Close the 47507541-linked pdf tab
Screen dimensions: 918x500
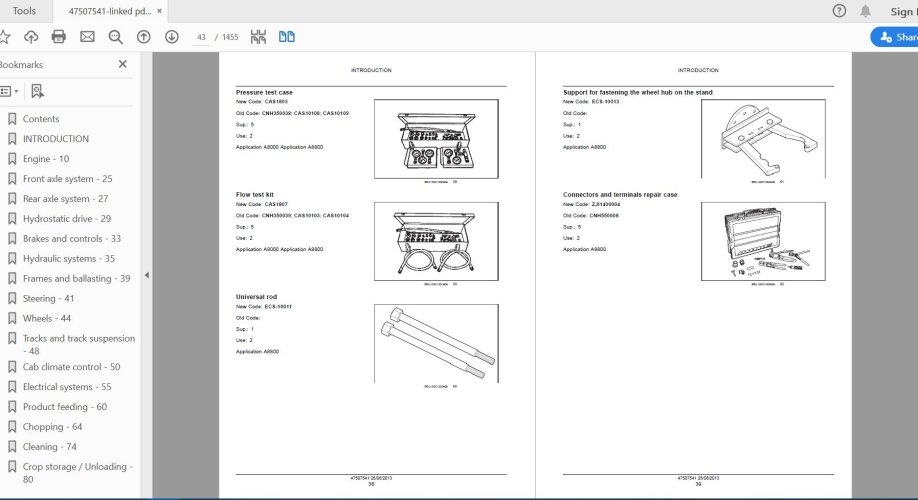click(159, 11)
